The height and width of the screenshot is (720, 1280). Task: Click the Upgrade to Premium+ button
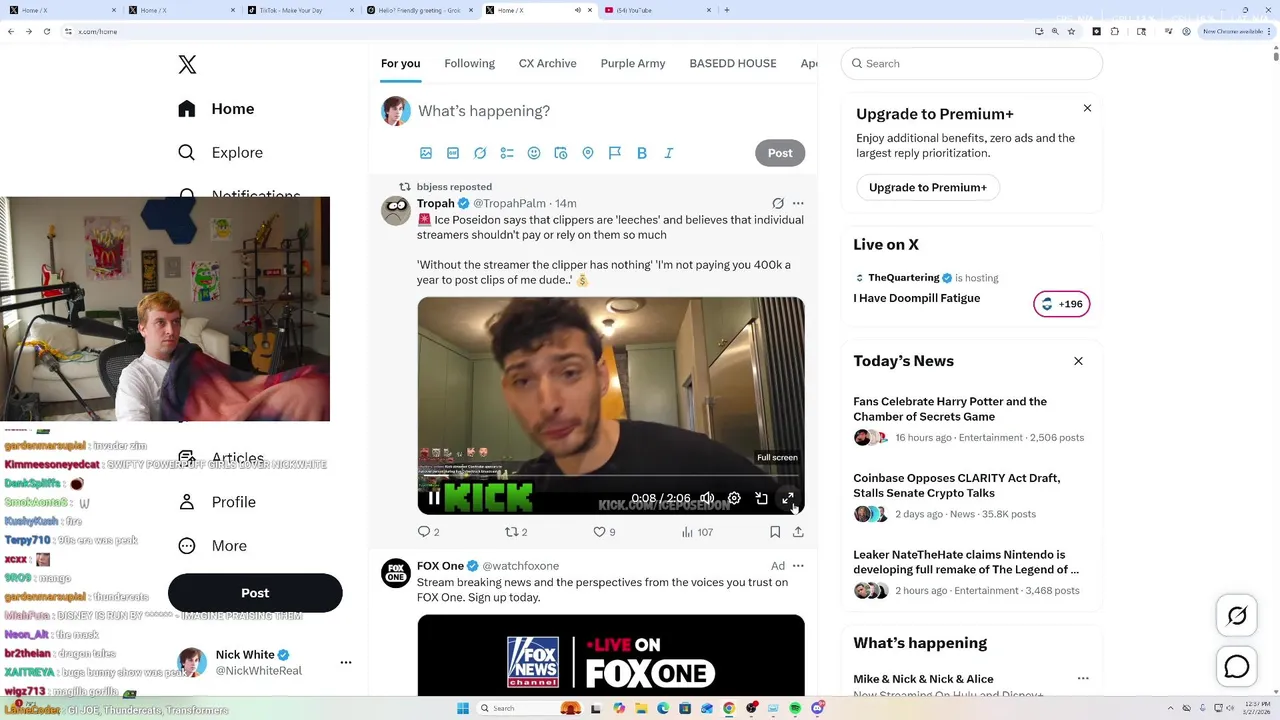(x=928, y=187)
